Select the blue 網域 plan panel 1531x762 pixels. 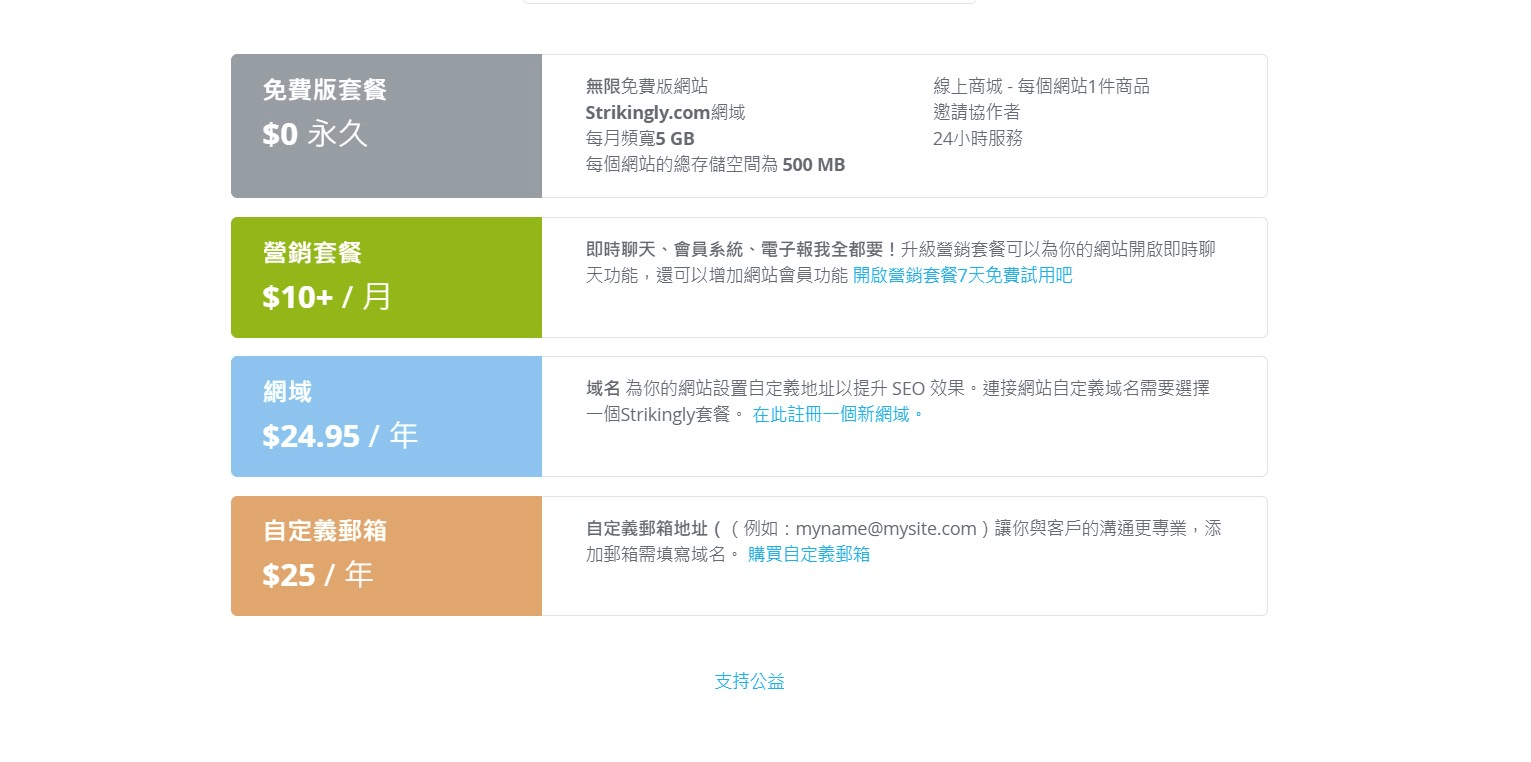coord(386,416)
